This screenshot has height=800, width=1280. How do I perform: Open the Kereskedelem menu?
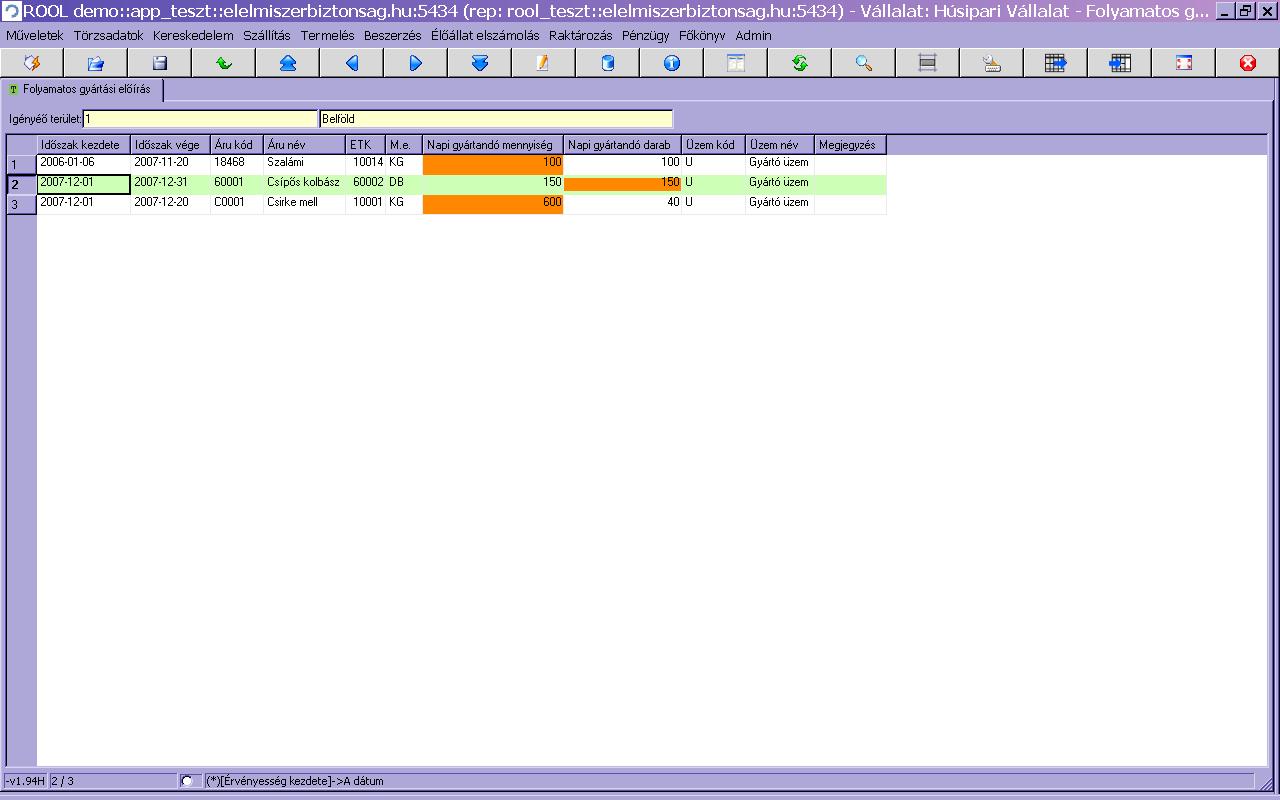(193, 35)
